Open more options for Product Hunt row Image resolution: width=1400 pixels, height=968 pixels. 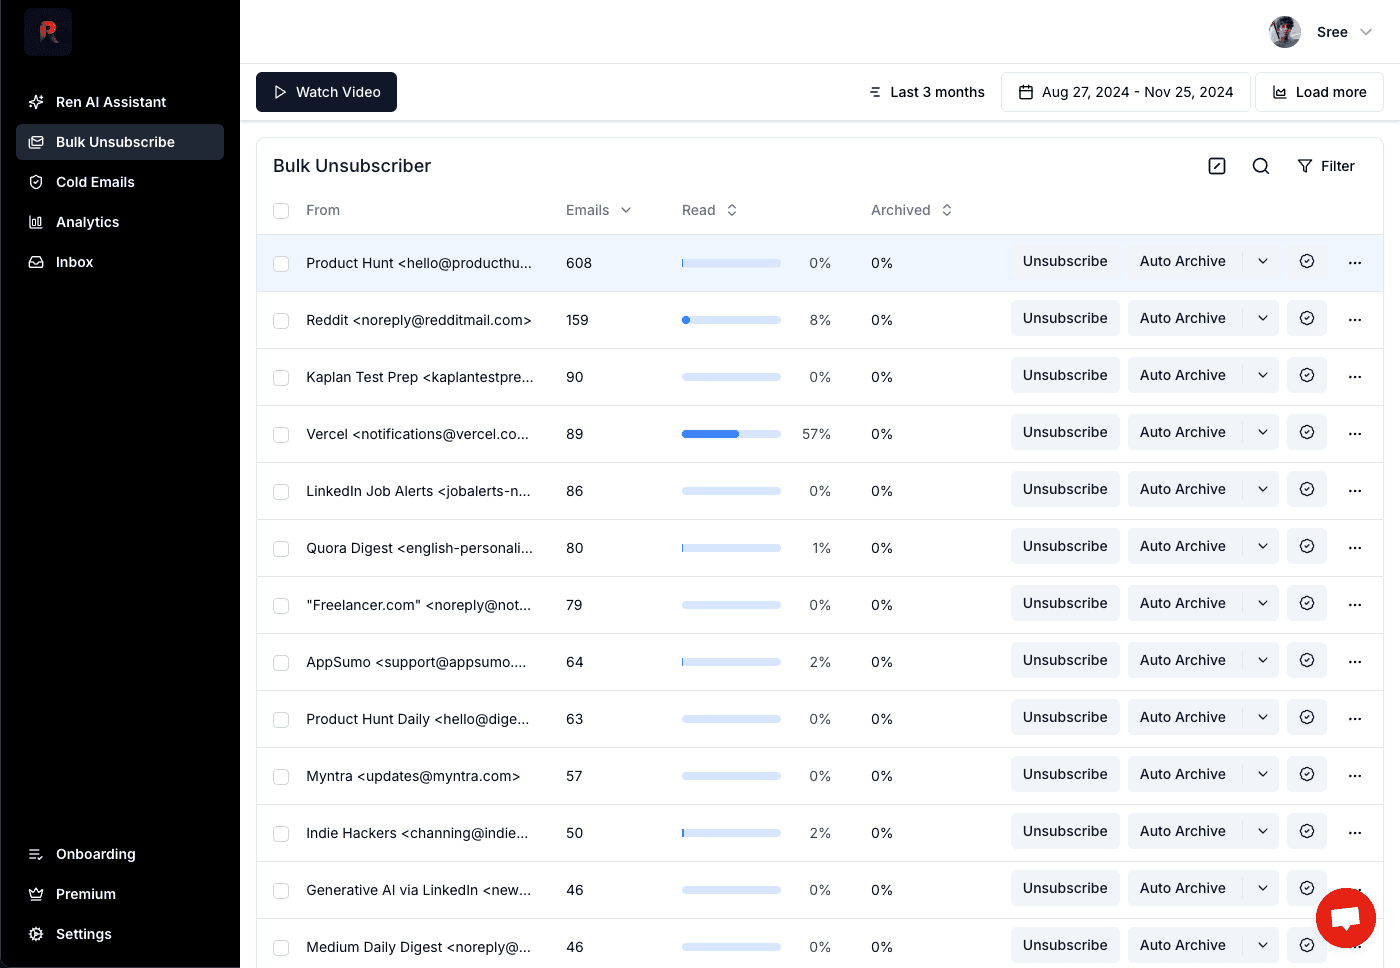1355,262
